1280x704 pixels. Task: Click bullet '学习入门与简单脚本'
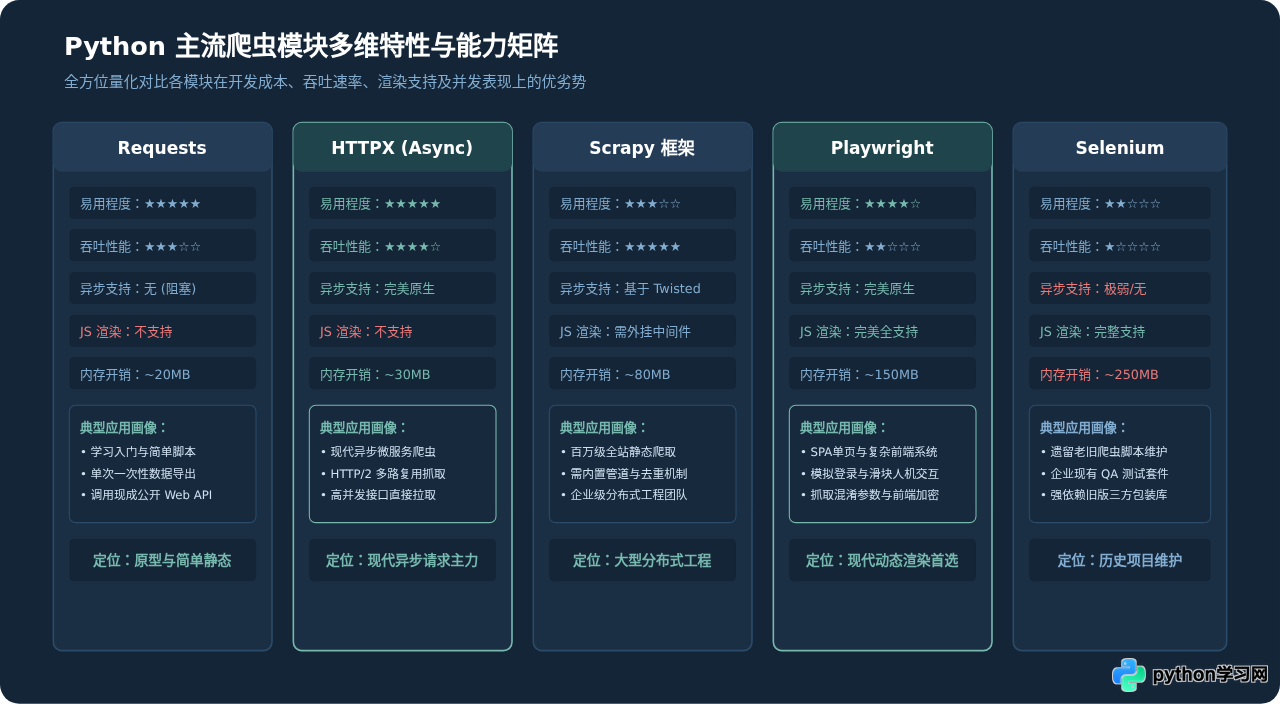[138, 452]
